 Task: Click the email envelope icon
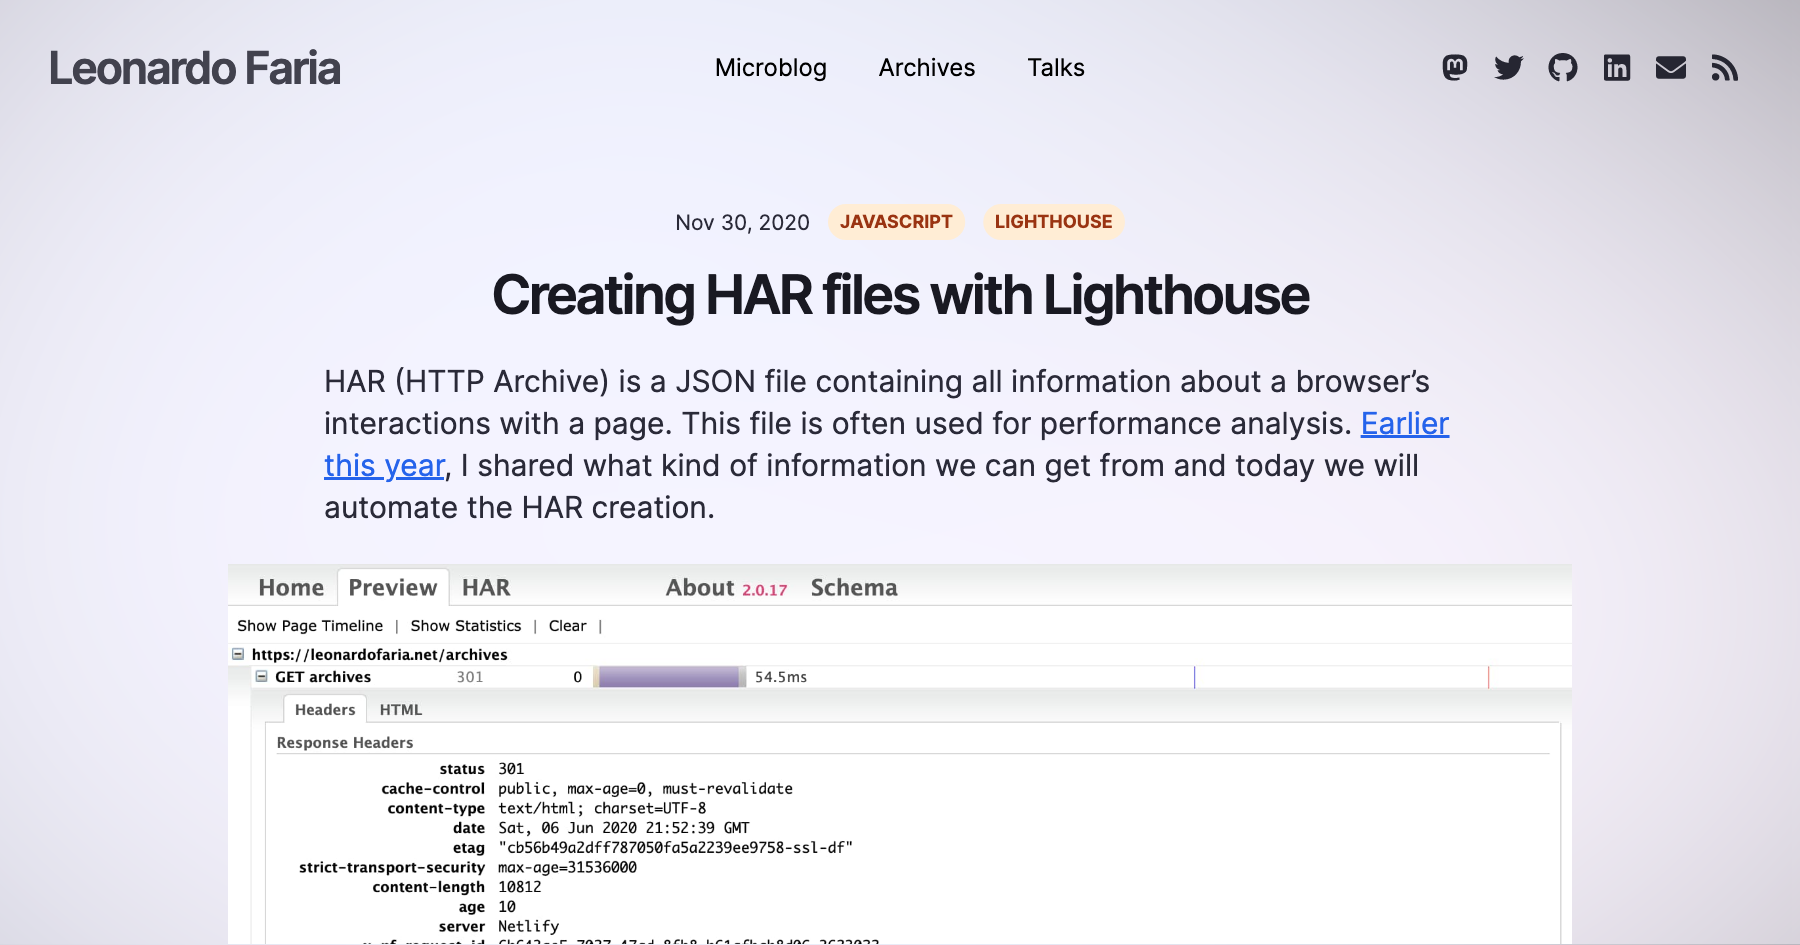[1671, 68]
